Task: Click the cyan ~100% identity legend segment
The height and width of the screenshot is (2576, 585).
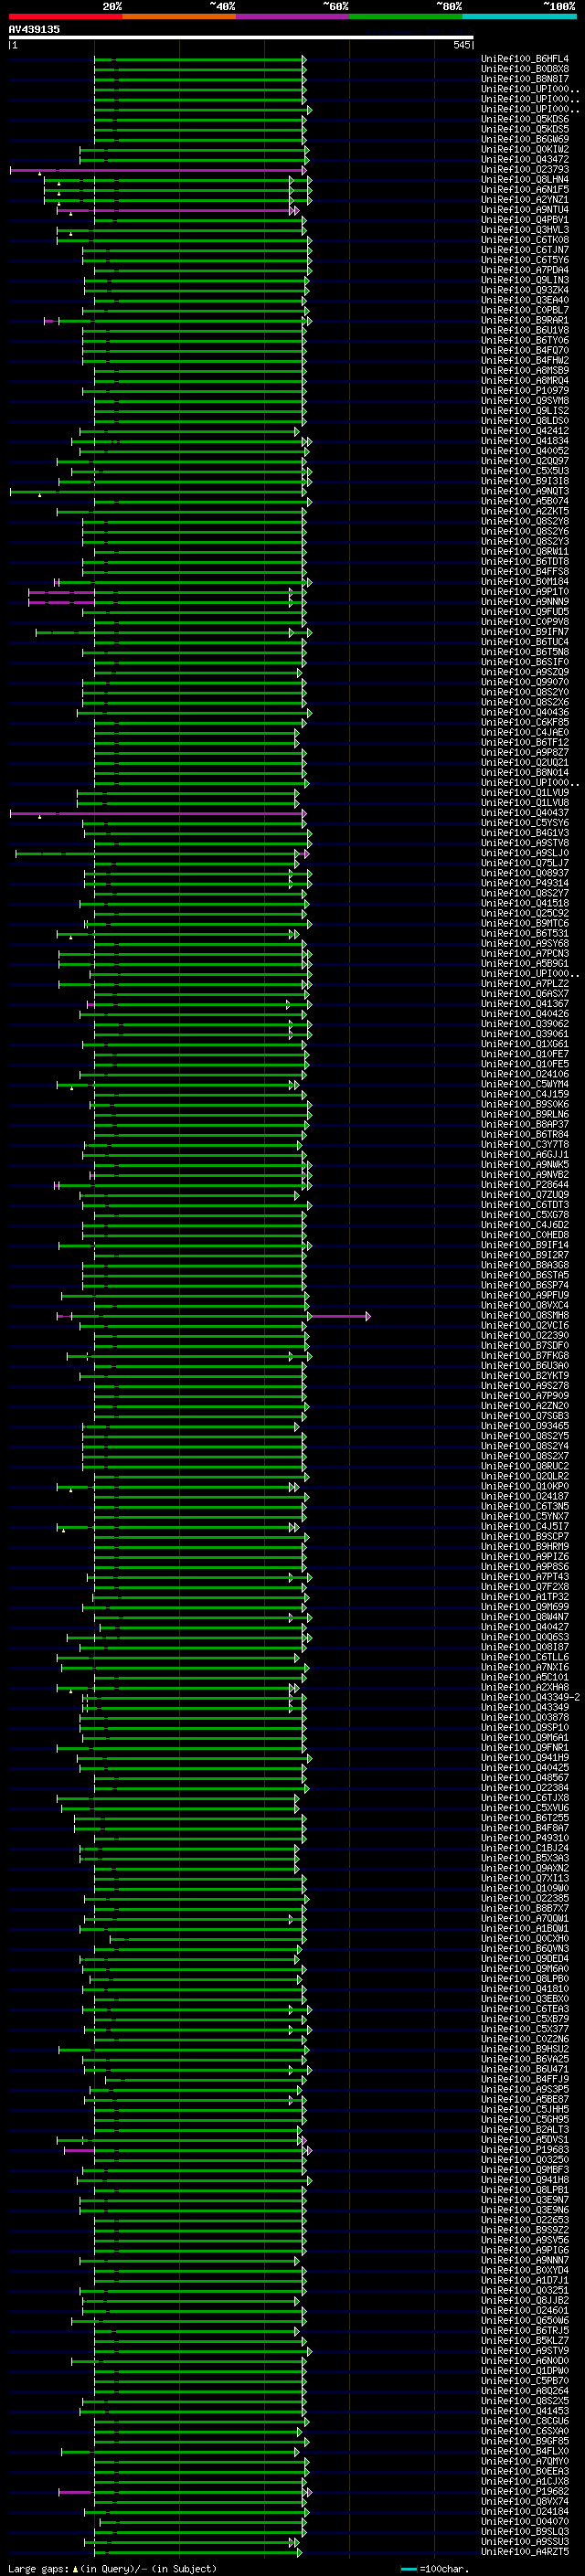Action: [519, 16]
